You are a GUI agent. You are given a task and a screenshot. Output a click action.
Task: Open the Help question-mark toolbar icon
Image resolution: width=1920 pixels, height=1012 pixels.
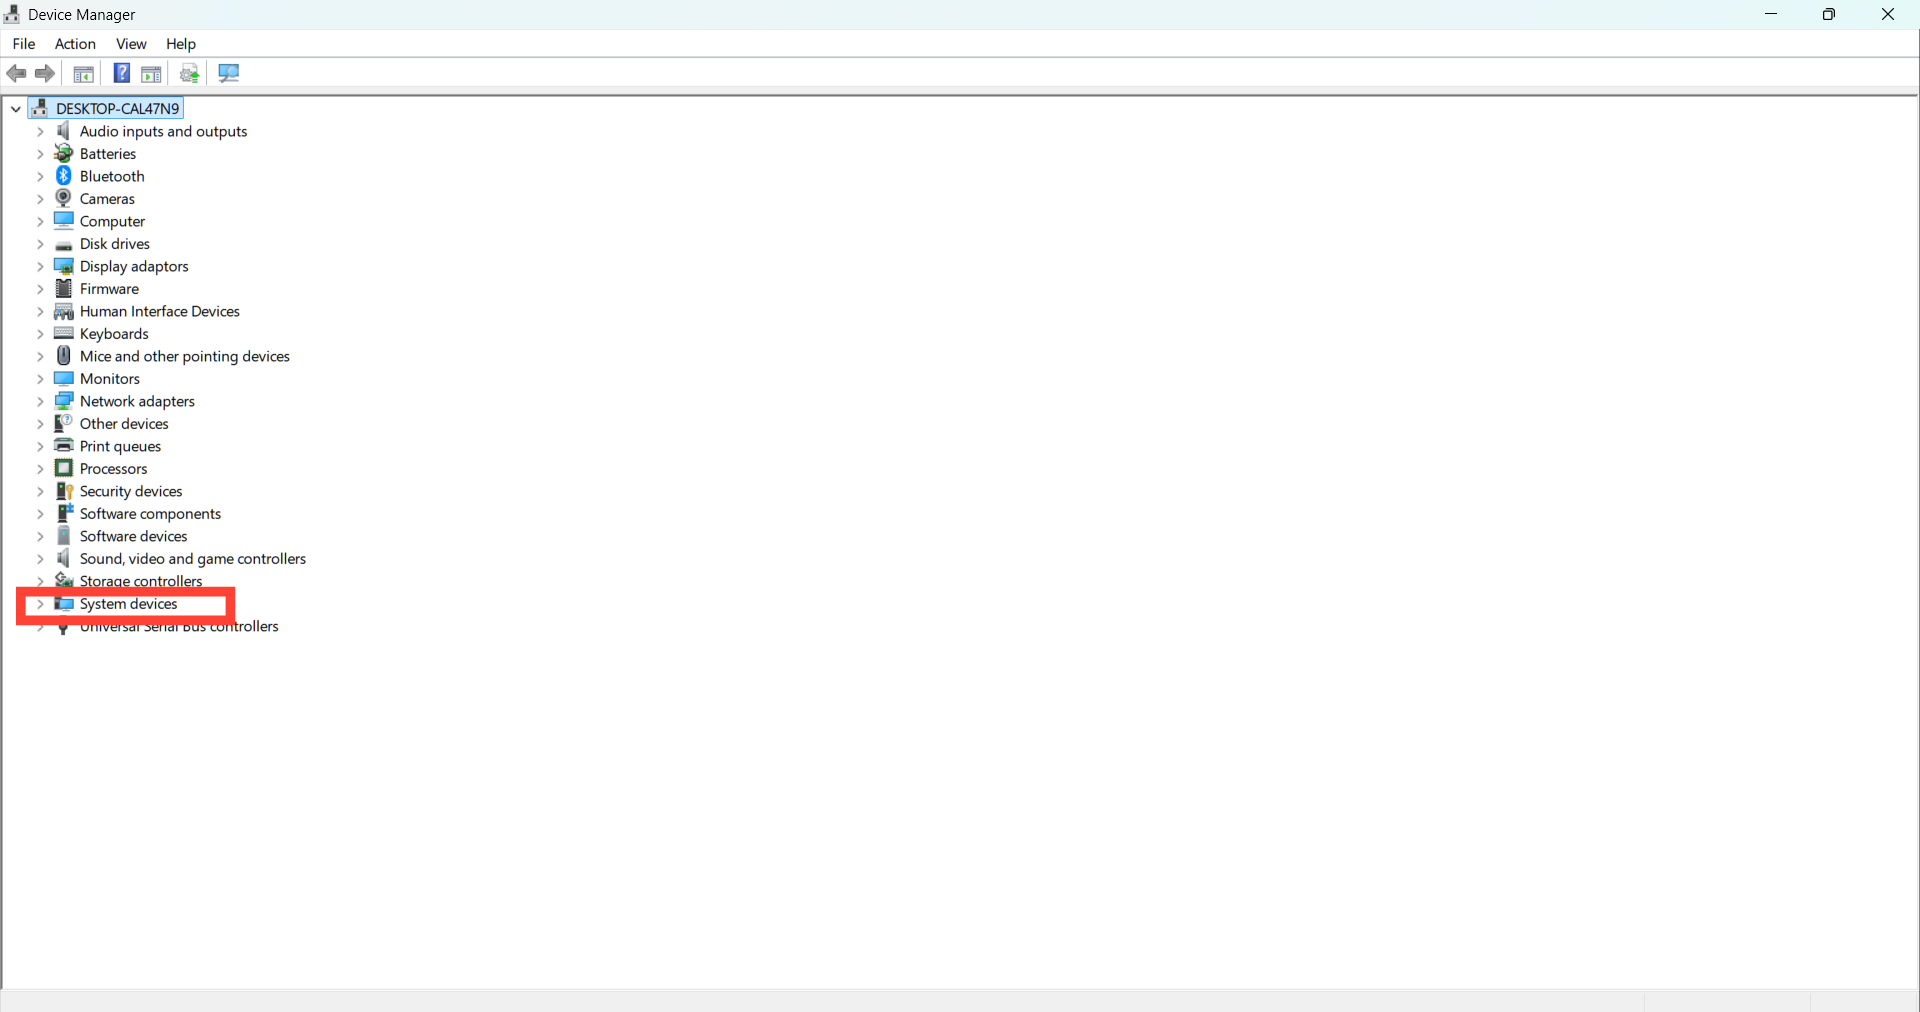pyautogui.click(x=121, y=73)
